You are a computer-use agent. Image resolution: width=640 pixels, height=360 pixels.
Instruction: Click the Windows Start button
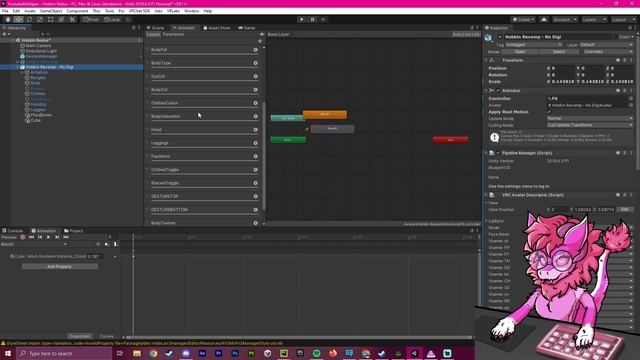click(x=8, y=353)
